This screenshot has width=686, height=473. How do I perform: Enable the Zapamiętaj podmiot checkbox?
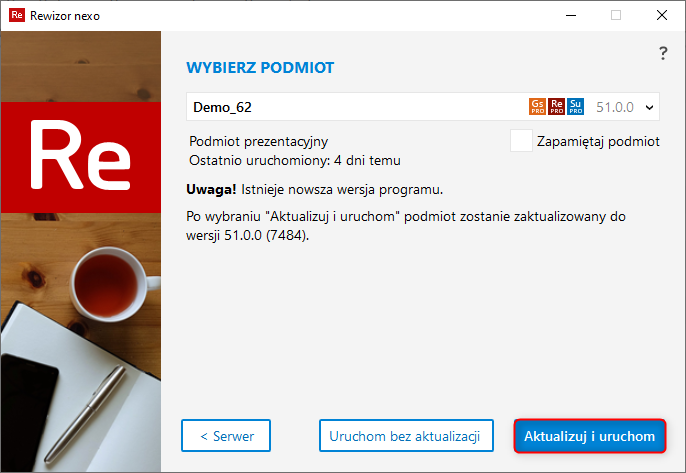coord(521,140)
